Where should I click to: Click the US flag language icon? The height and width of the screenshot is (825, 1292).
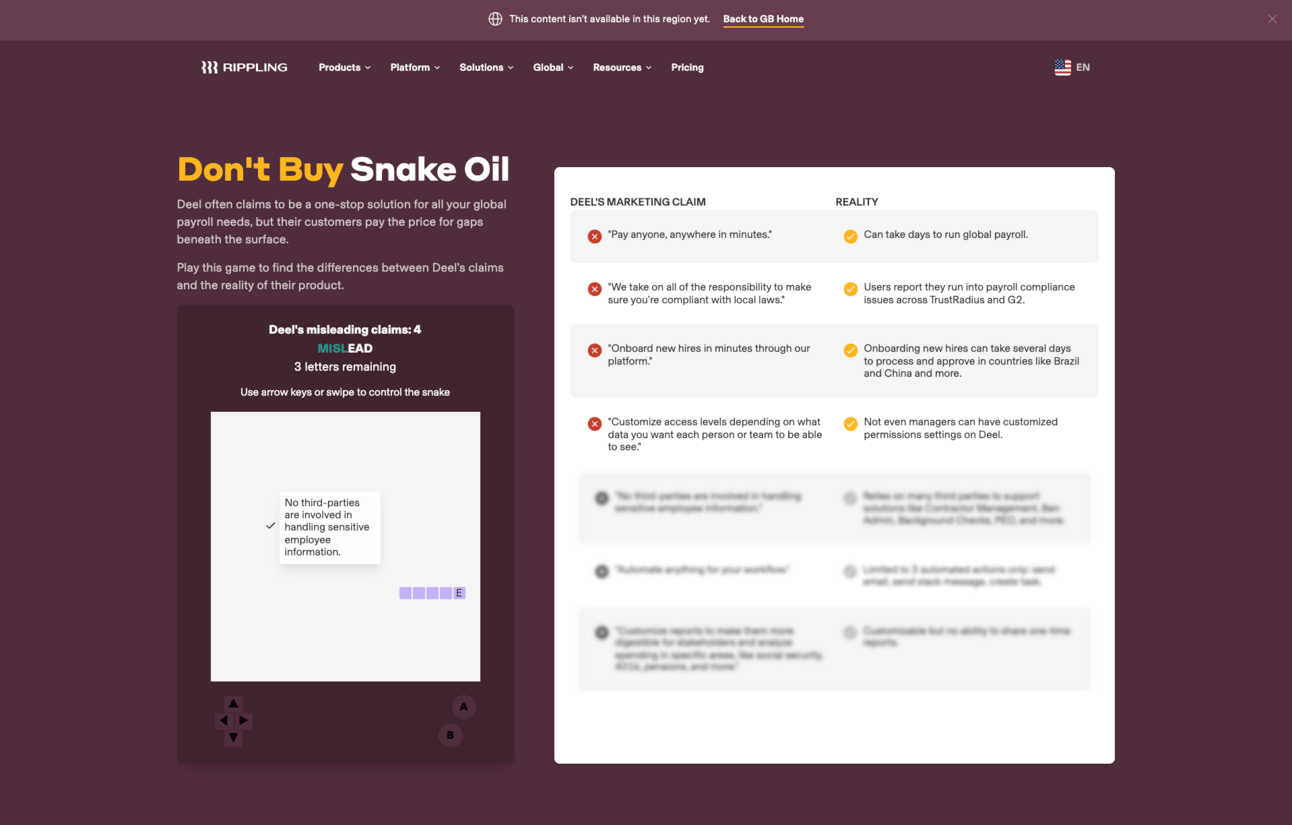click(x=1062, y=67)
